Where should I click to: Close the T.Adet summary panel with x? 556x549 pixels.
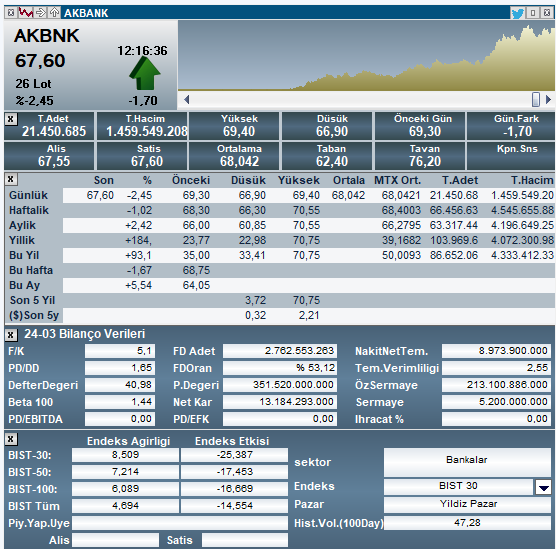click(x=11, y=119)
